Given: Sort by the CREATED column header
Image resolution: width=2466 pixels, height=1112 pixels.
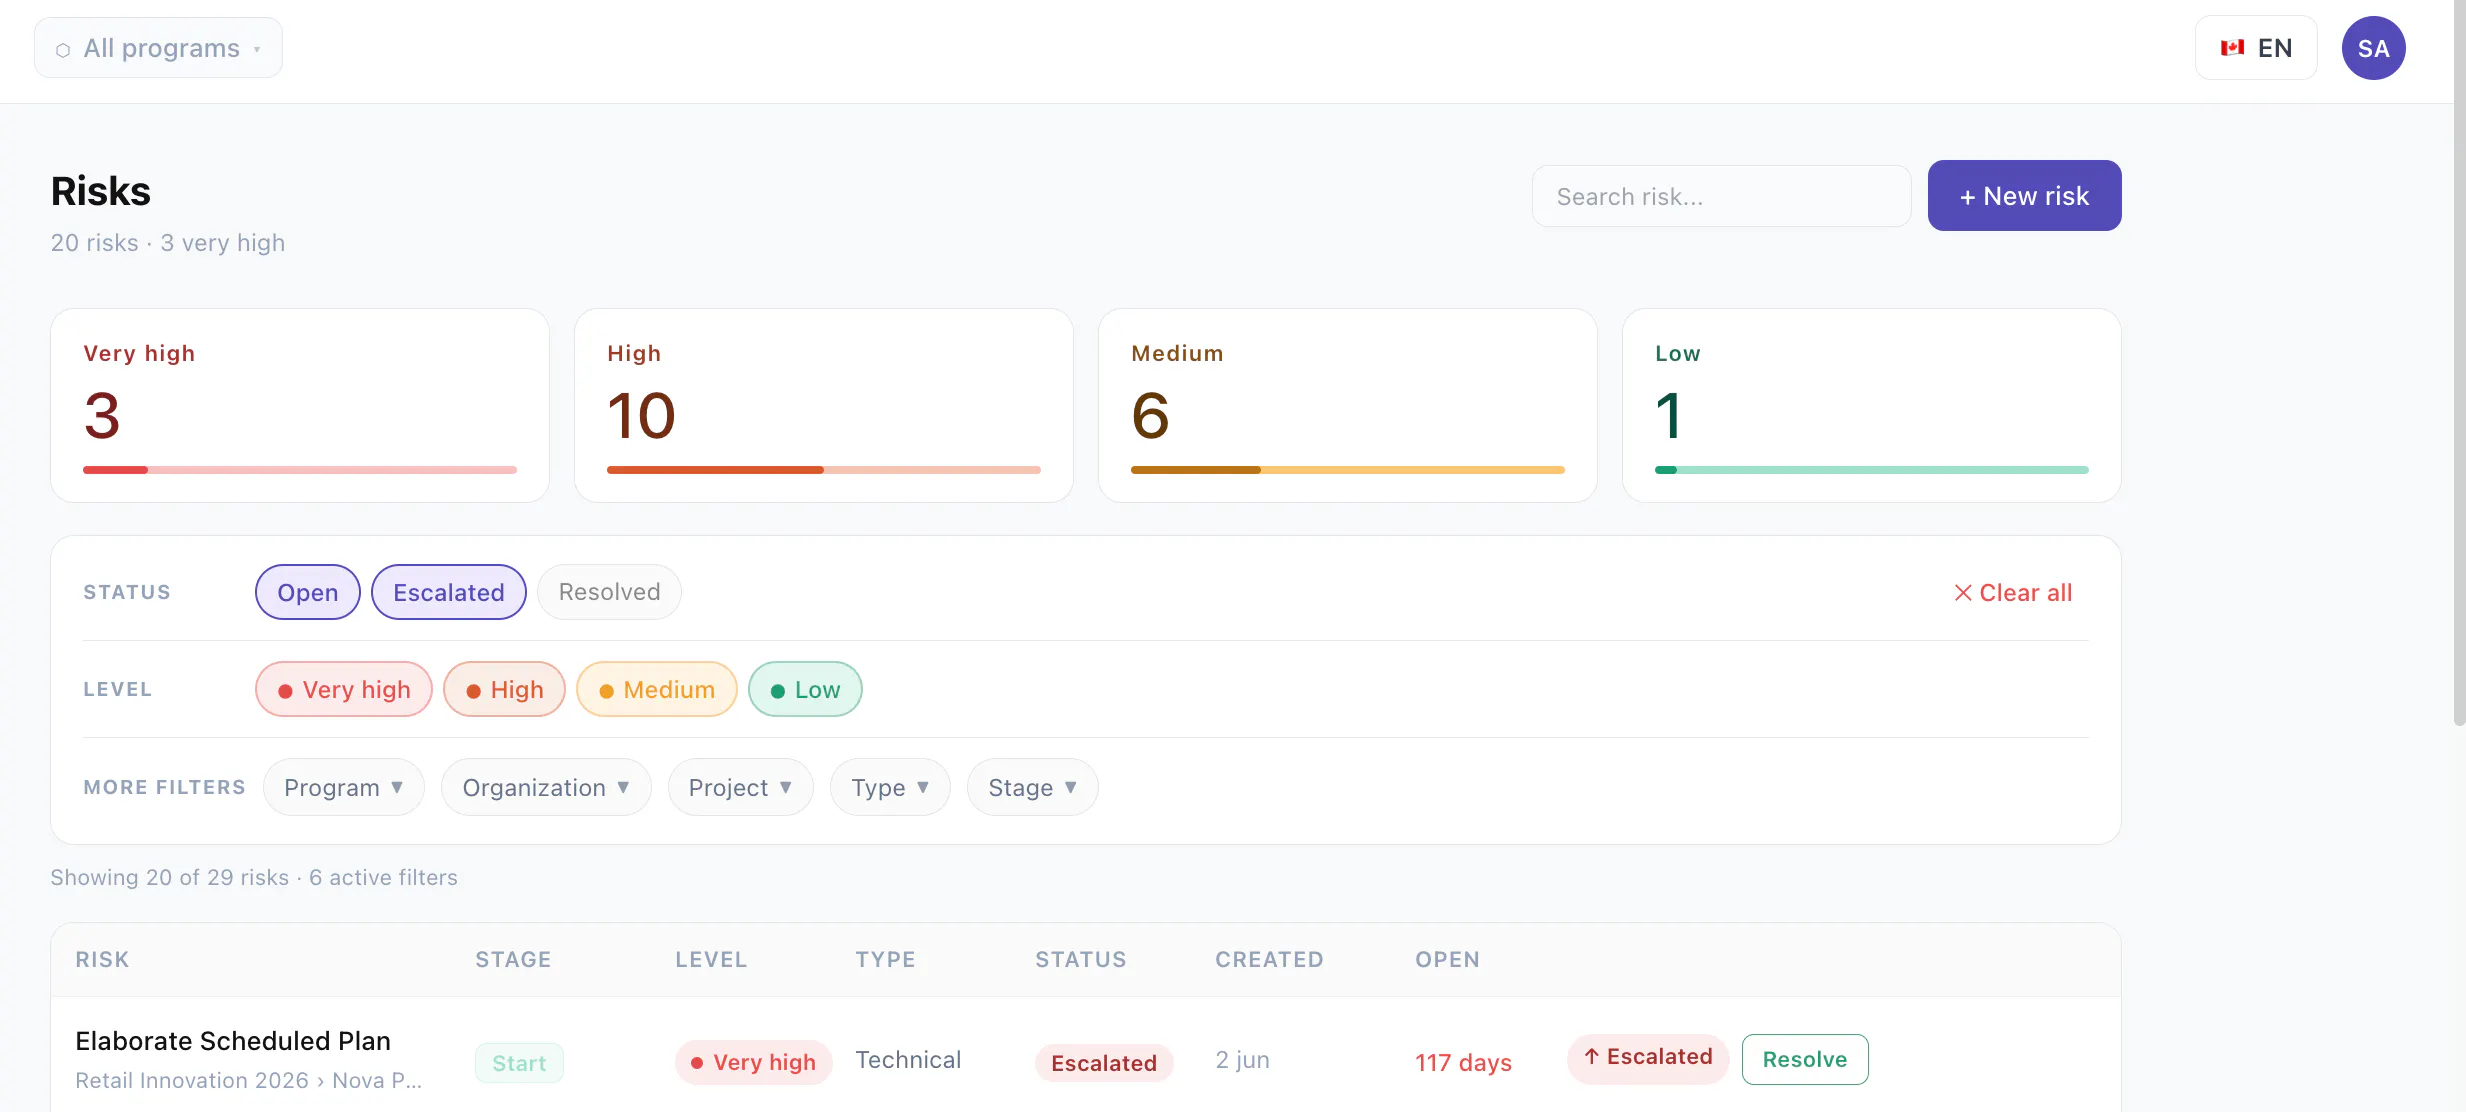Looking at the screenshot, I should (x=1269, y=959).
